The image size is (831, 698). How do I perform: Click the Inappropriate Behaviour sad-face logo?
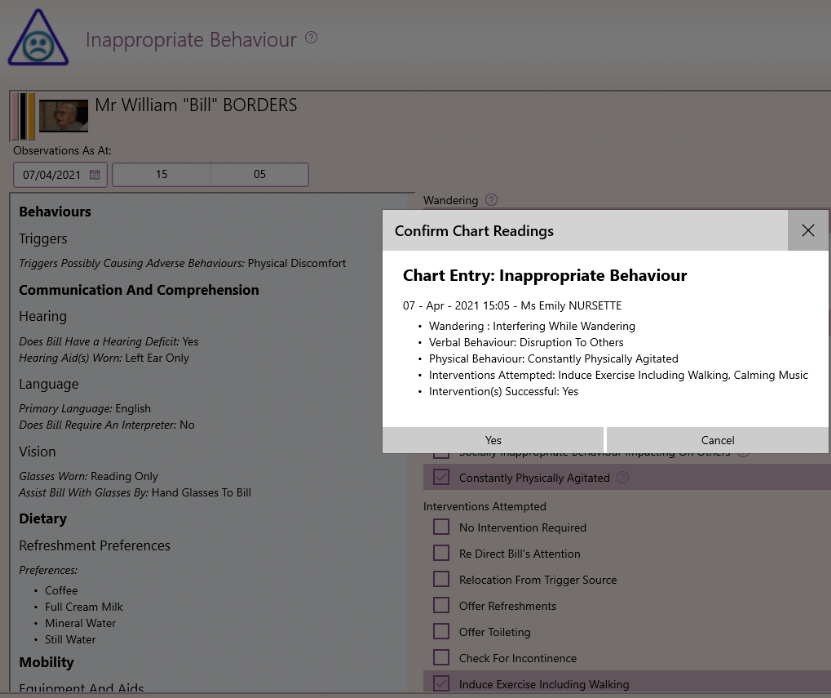click(x=38, y=39)
